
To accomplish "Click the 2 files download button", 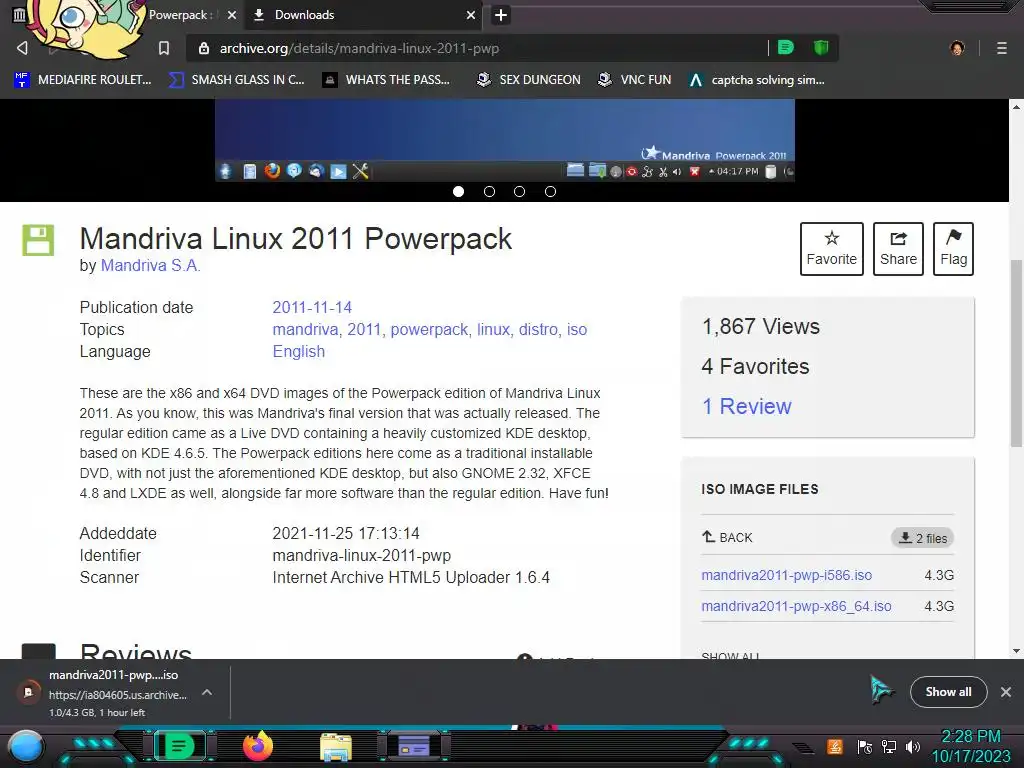I will click(x=922, y=538).
